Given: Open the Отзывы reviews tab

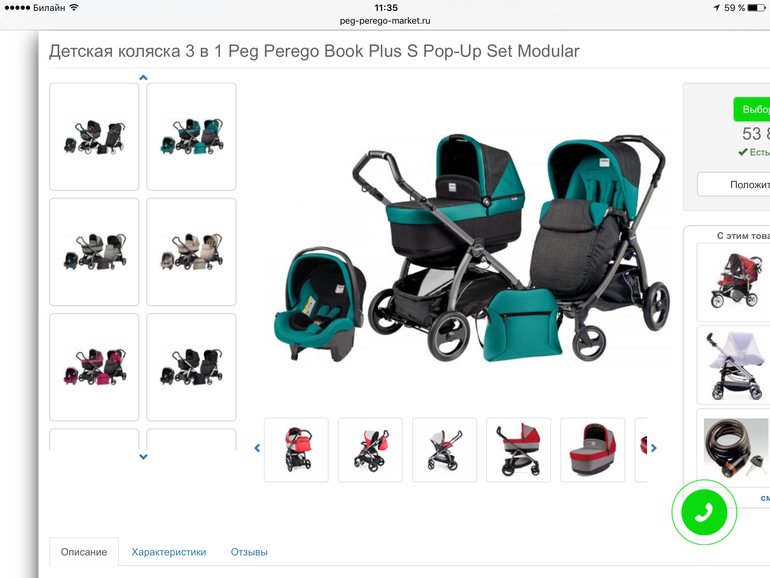Looking at the screenshot, I should 249,552.
